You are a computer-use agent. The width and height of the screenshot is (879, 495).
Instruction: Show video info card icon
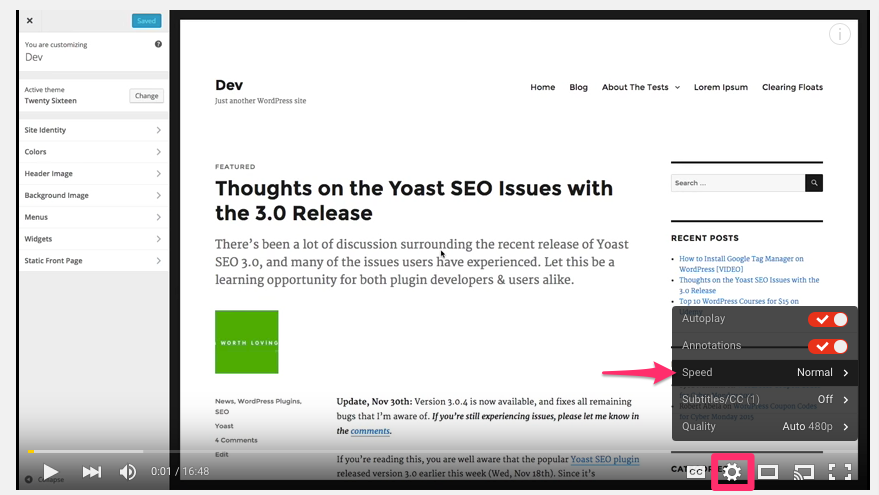(840, 35)
